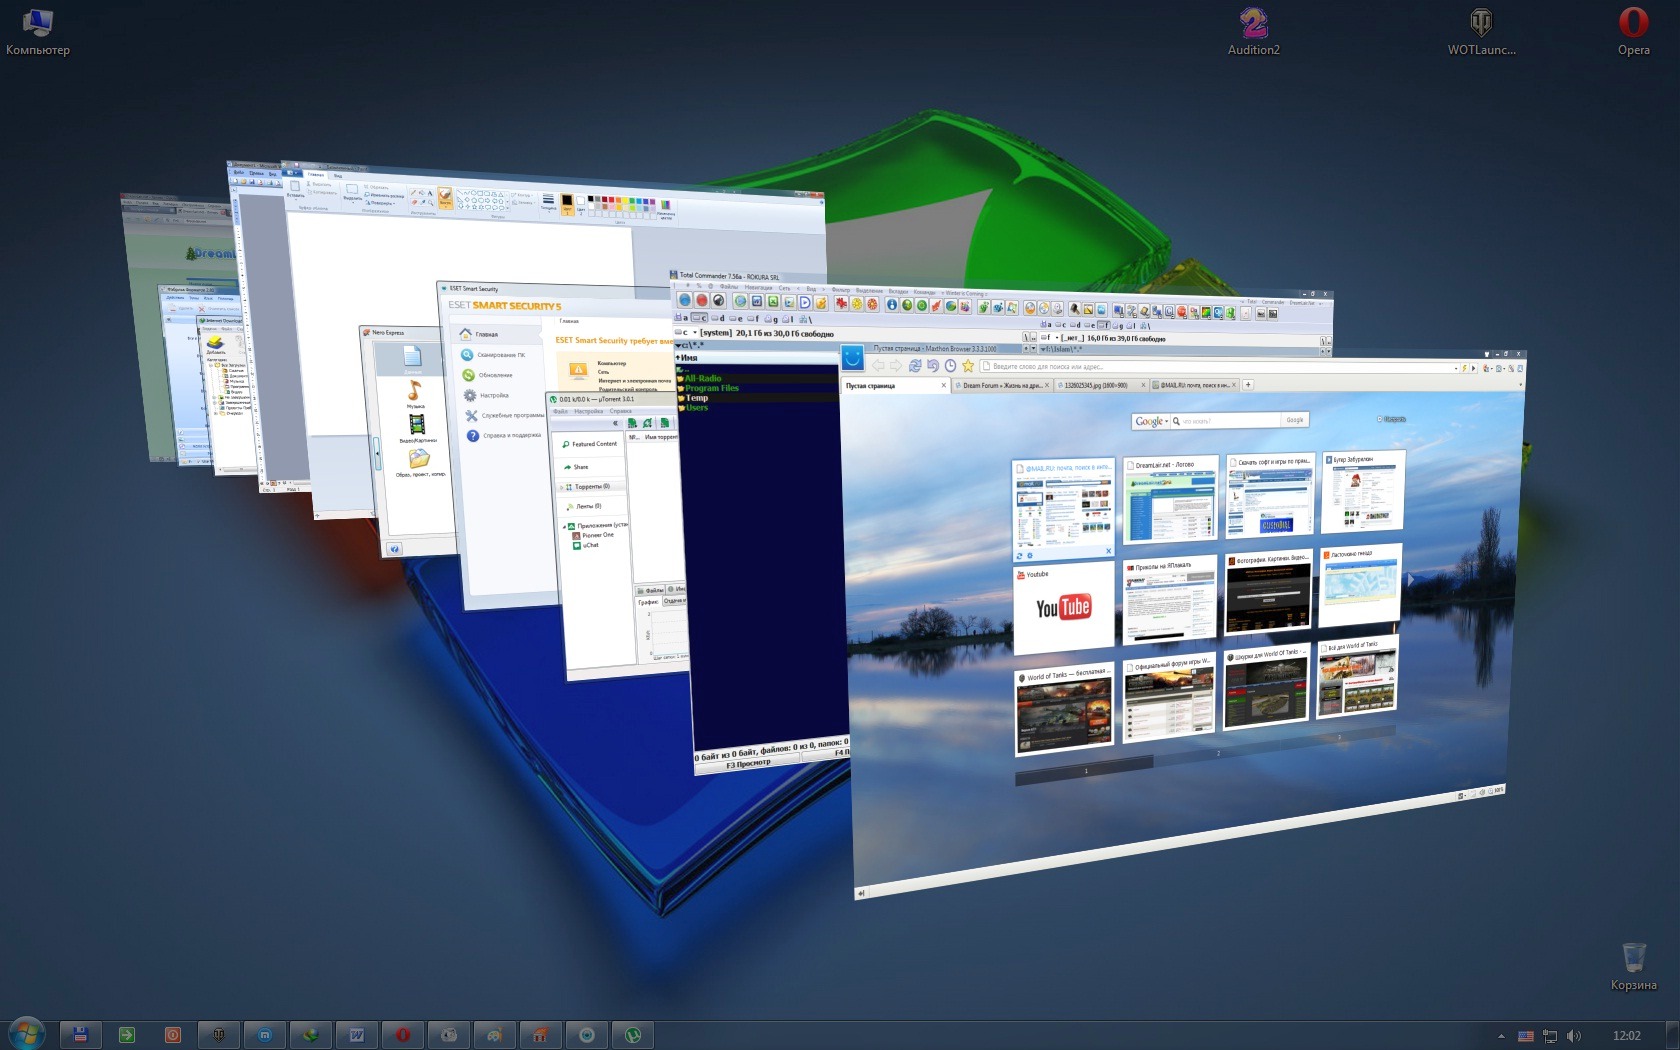
Task: Switch to the 1328025345.jpg tab in Maxthon
Action: [1100, 385]
